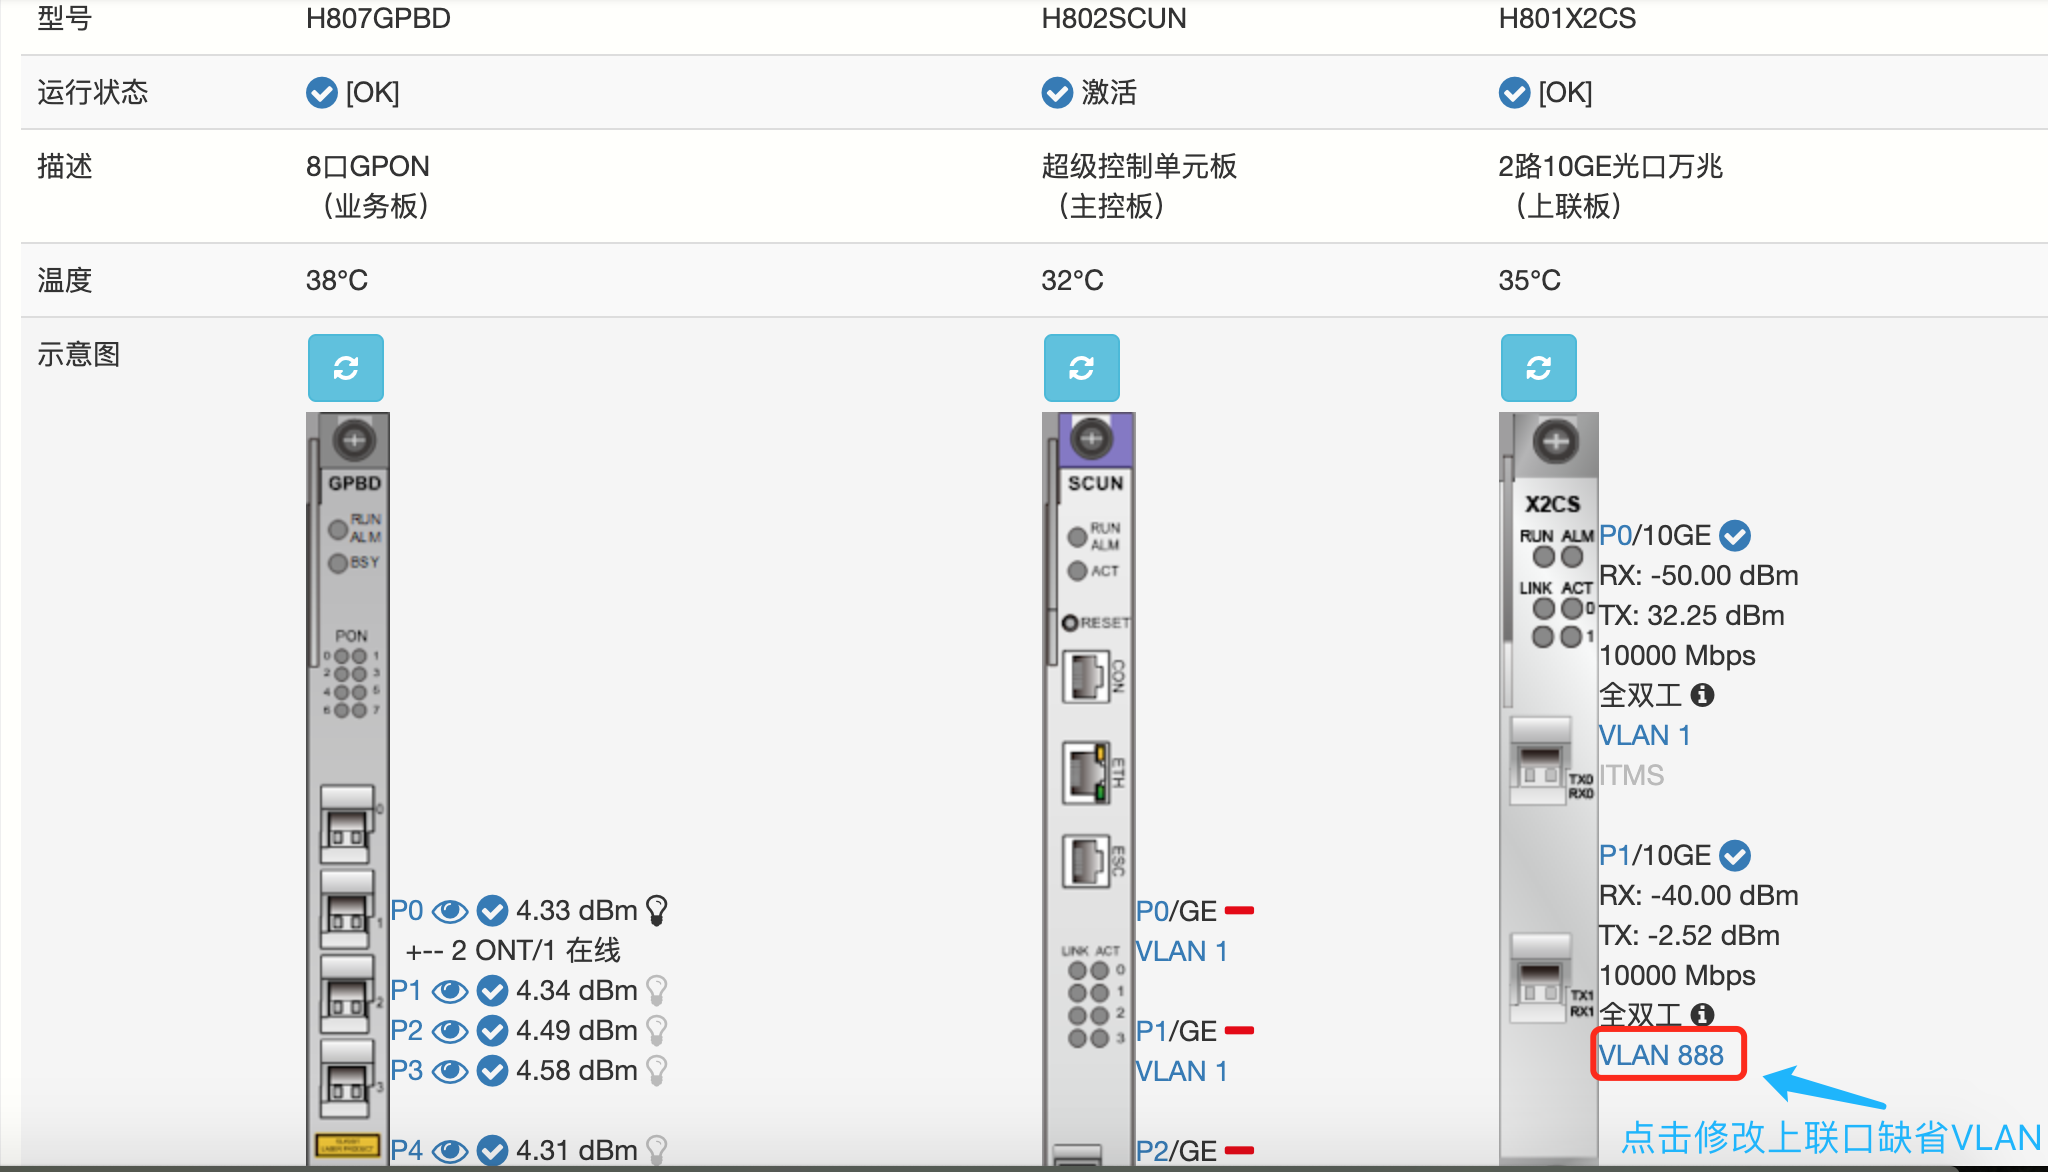Click red down-status icon for P1/GE
This screenshot has width=2048, height=1172.
[1240, 1031]
